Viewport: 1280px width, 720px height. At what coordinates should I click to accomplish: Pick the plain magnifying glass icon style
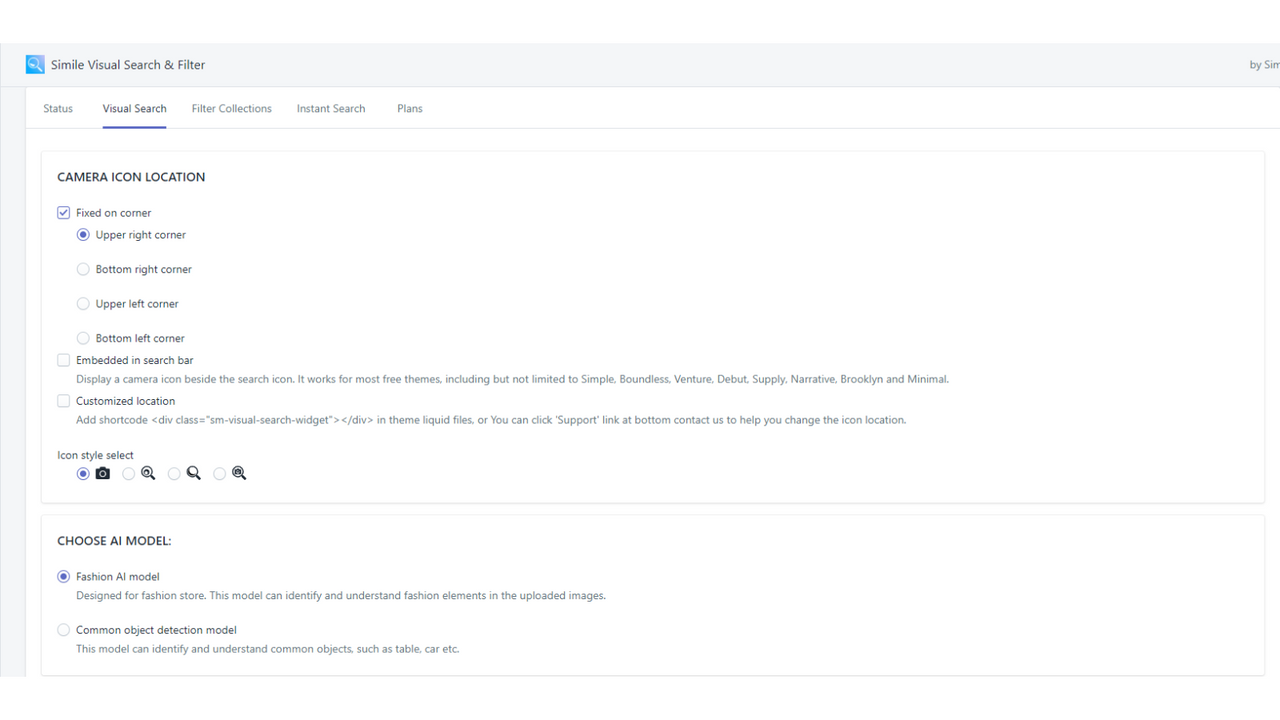coord(173,473)
